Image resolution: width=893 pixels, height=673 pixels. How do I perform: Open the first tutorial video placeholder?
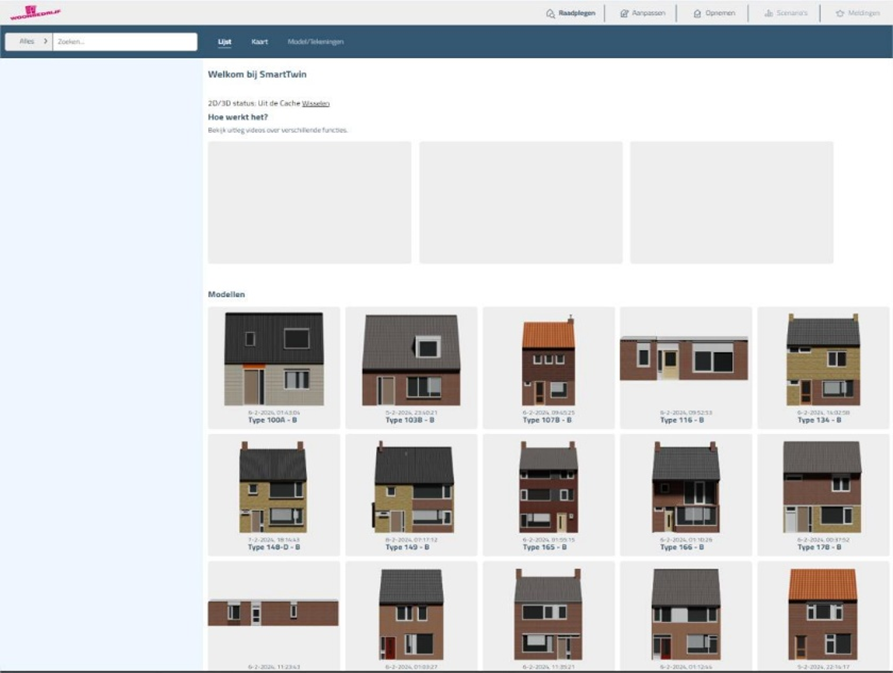pos(309,202)
